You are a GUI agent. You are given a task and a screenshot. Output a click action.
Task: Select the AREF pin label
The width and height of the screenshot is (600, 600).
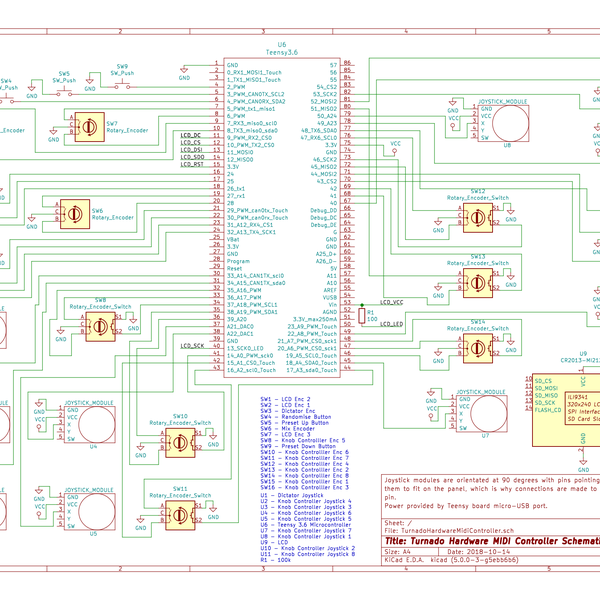coord(330,290)
